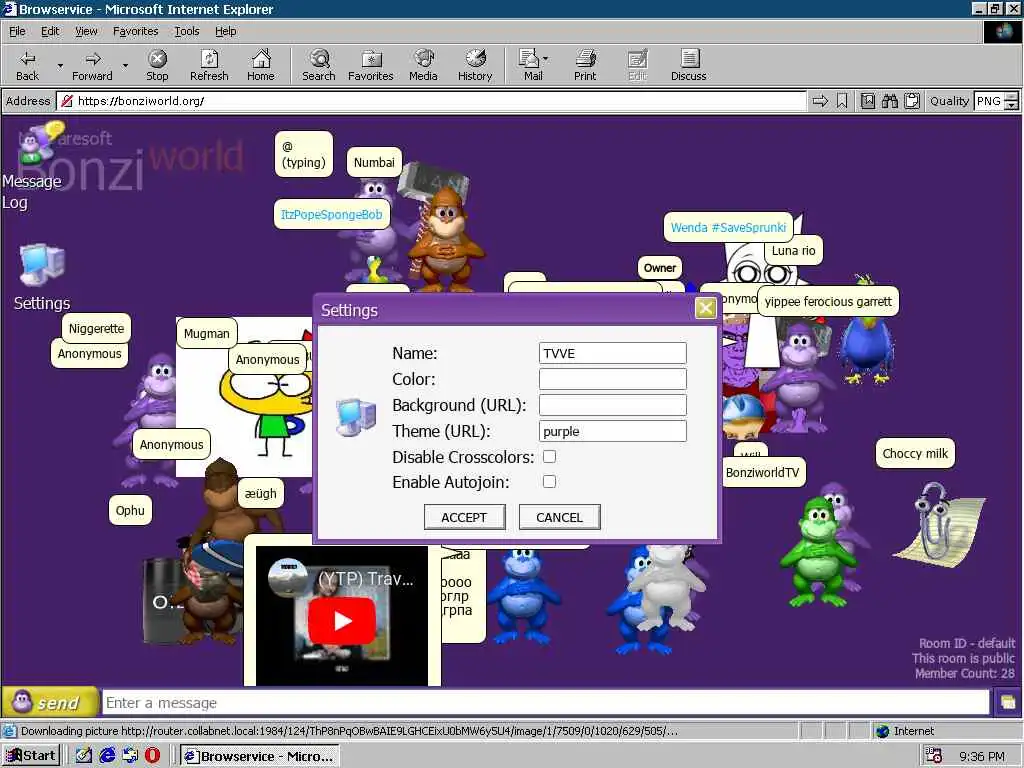The width and height of the screenshot is (1024, 768).
Task: Open the Favorites toolbar folder icon
Action: (371, 59)
